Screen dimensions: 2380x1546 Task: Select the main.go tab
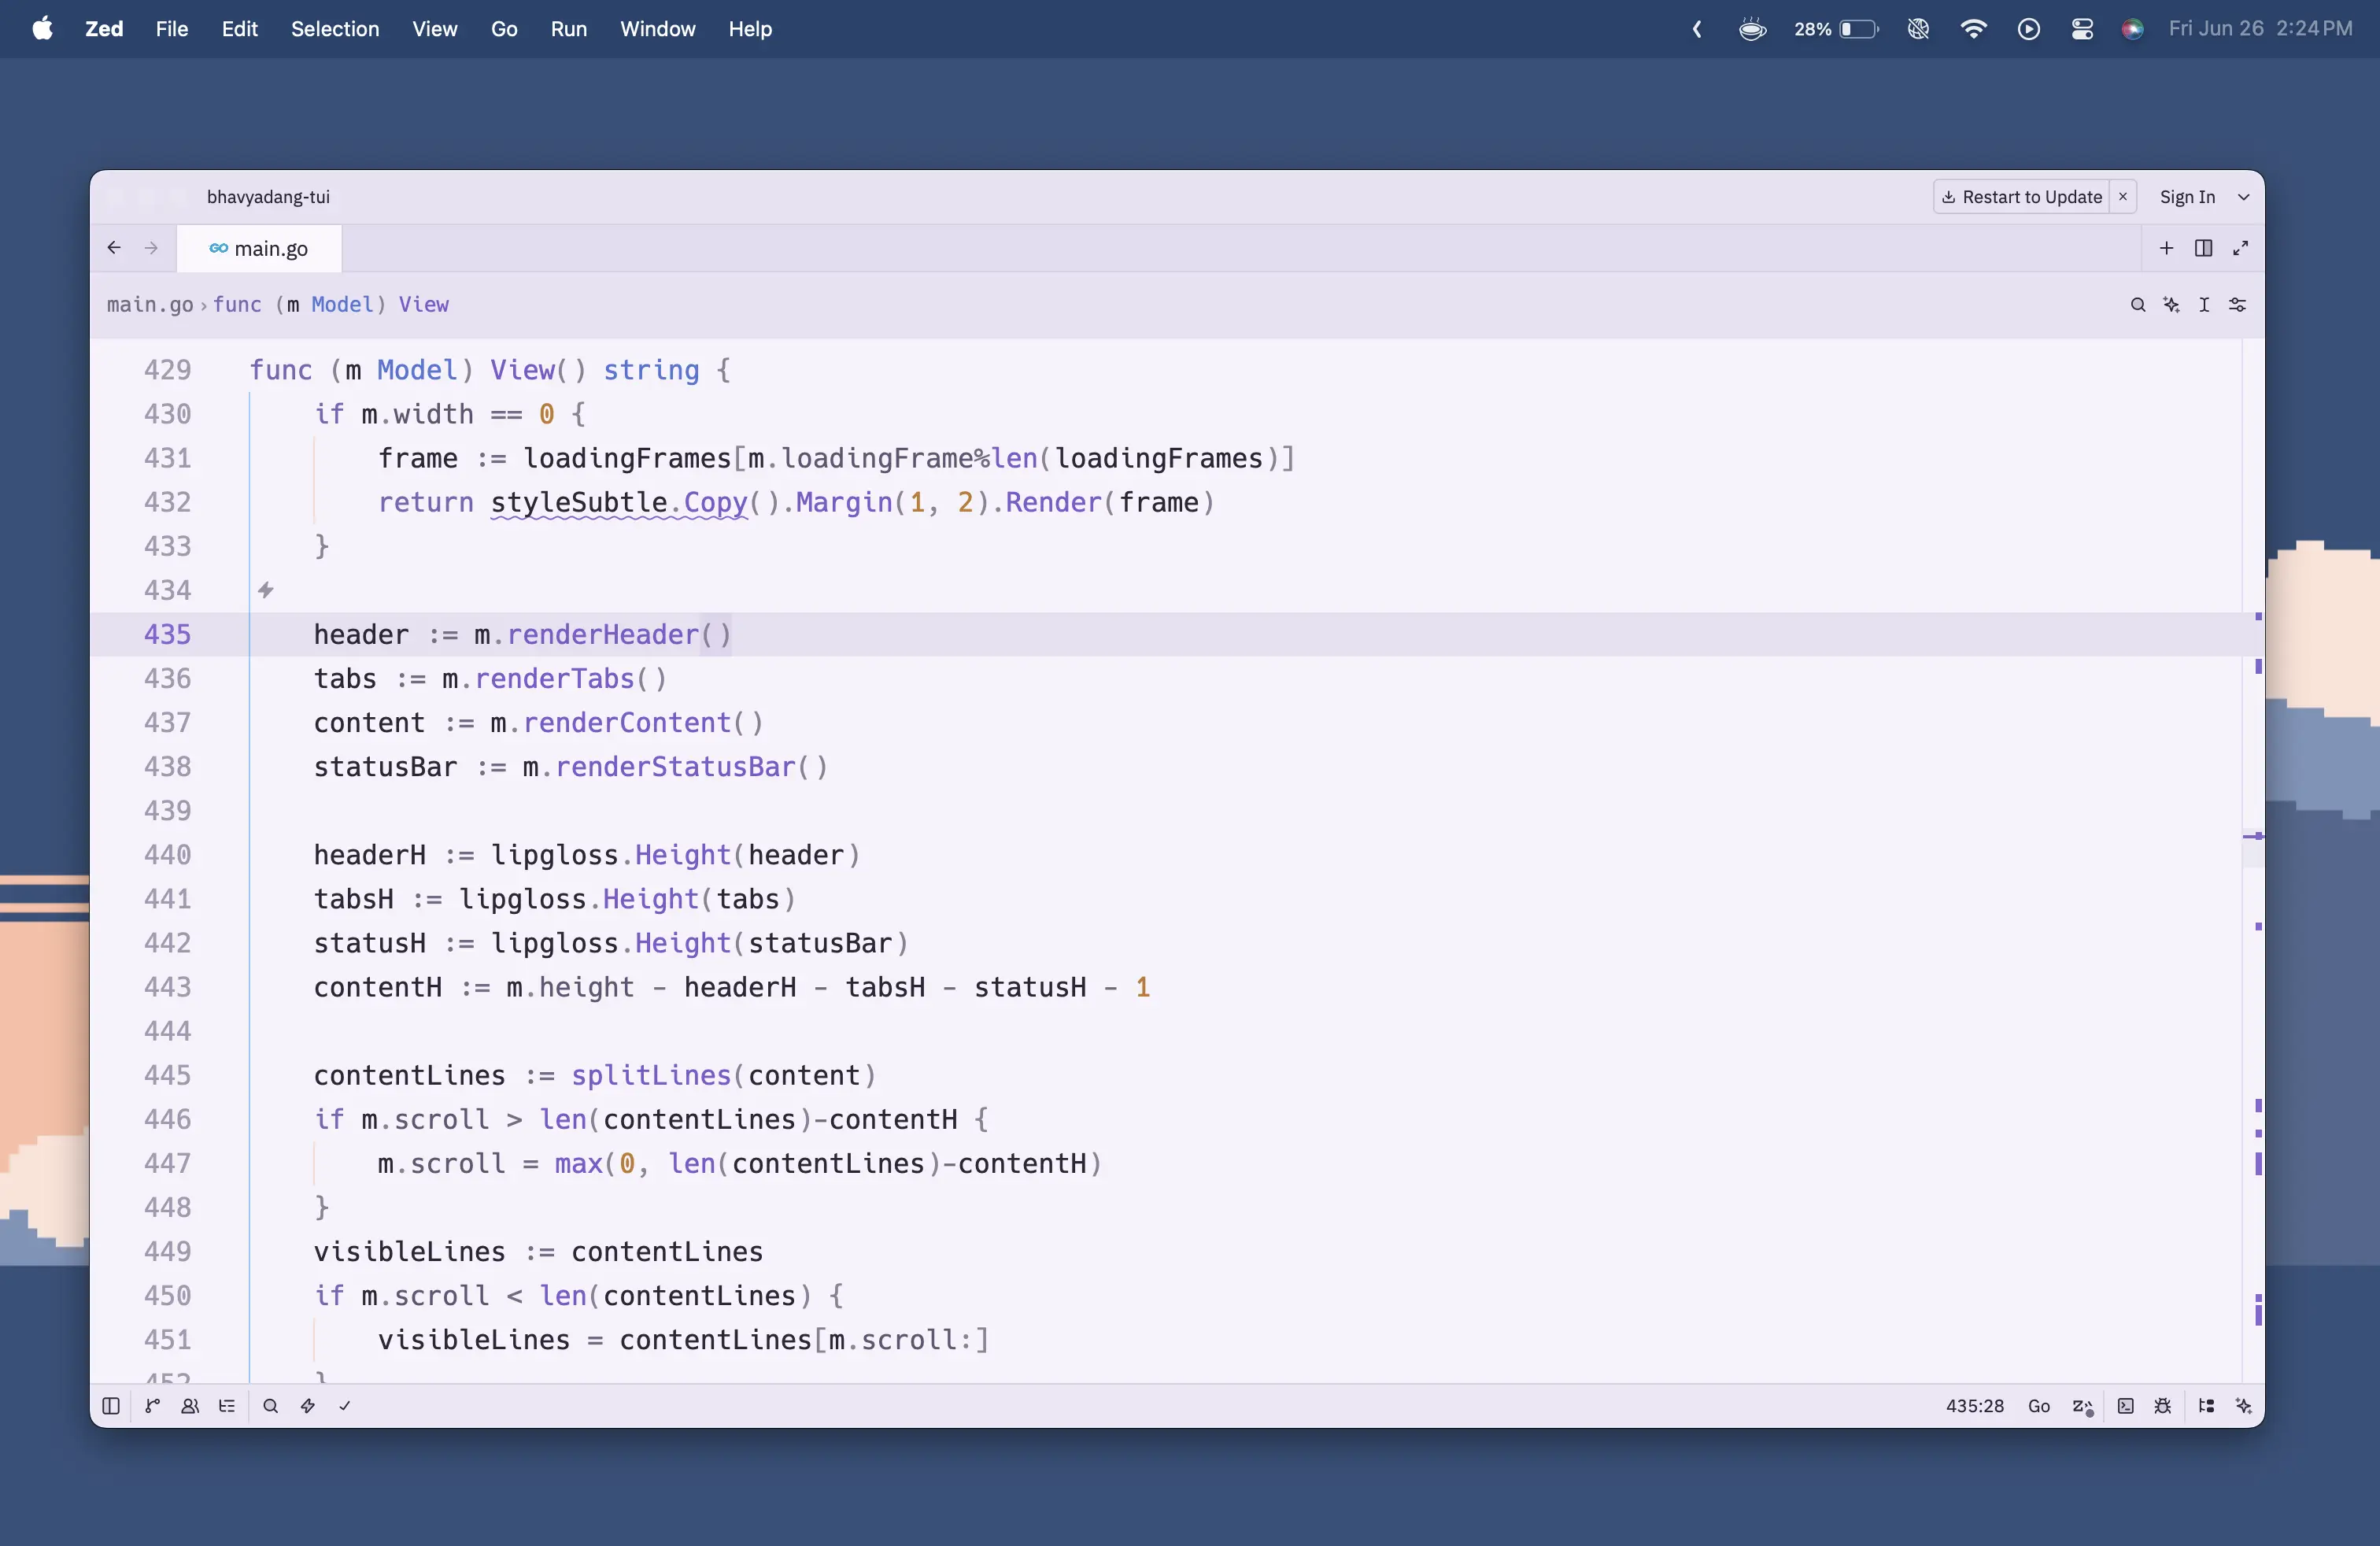click(x=259, y=248)
